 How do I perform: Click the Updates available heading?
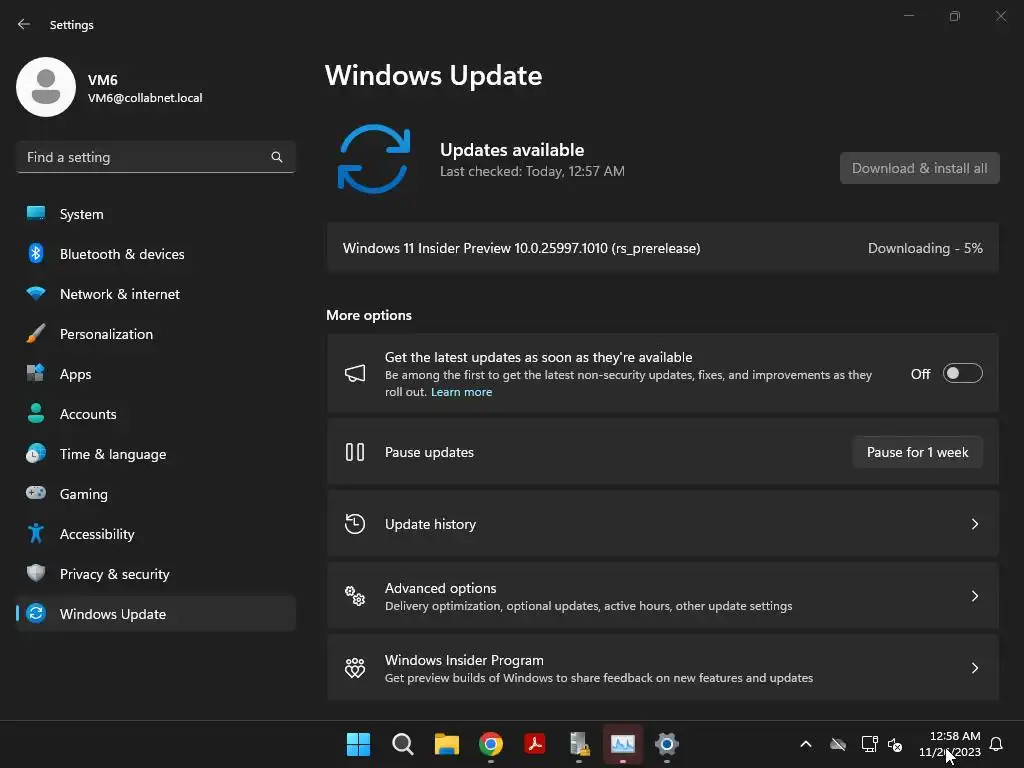click(x=512, y=150)
